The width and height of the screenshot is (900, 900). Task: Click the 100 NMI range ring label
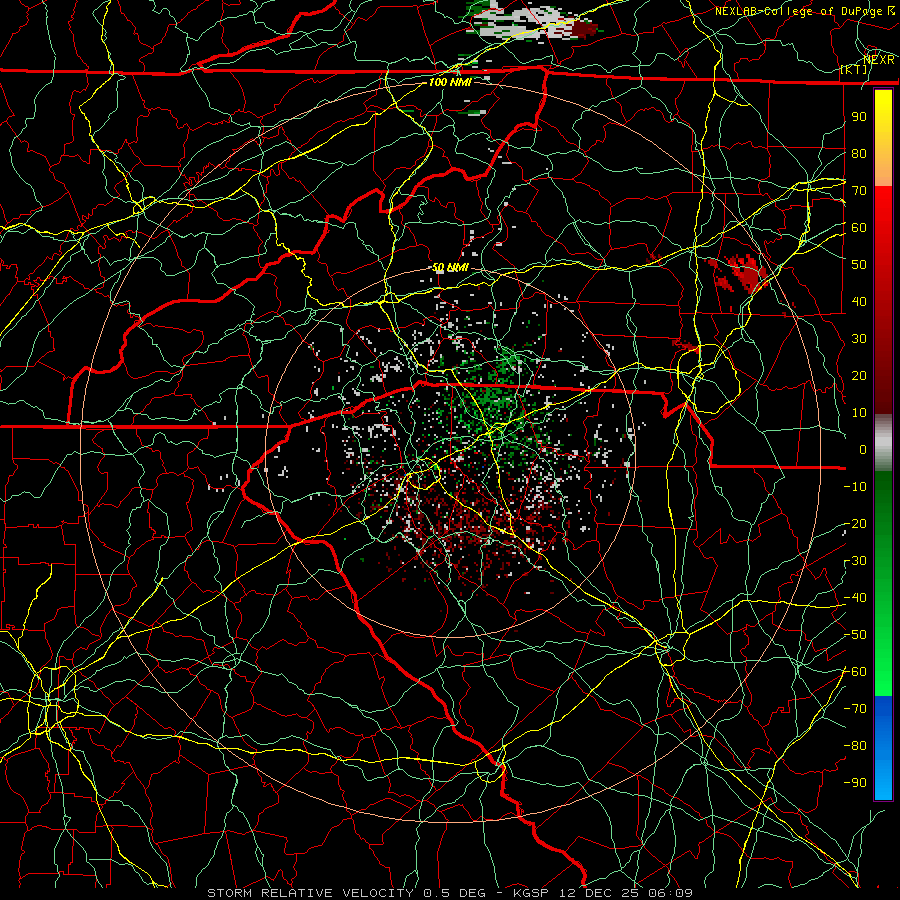pos(450,82)
